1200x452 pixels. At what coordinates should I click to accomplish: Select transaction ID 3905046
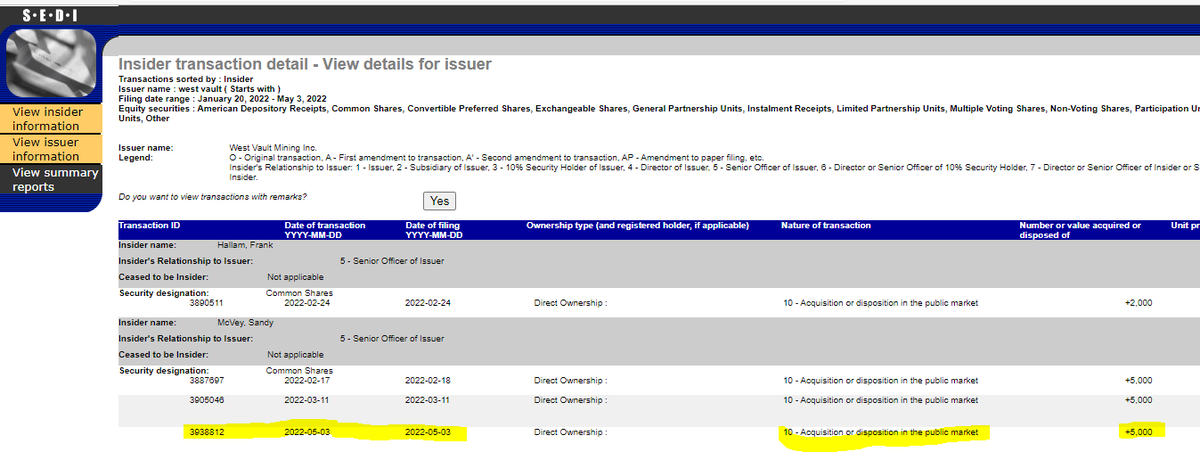(205, 400)
